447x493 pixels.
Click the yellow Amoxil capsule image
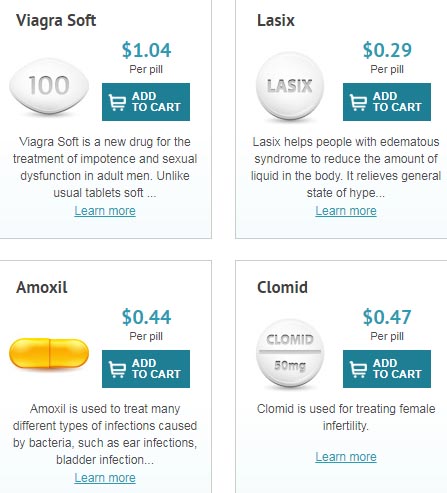coord(49,353)
